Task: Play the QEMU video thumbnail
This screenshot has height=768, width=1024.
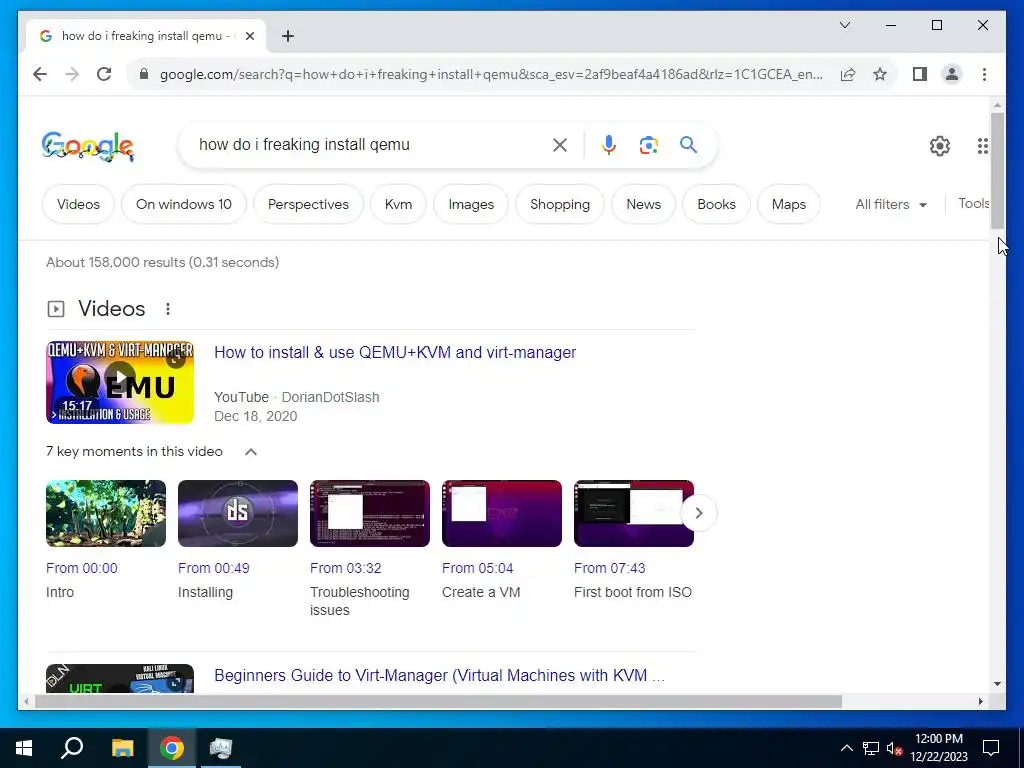Action: point(120,382)
